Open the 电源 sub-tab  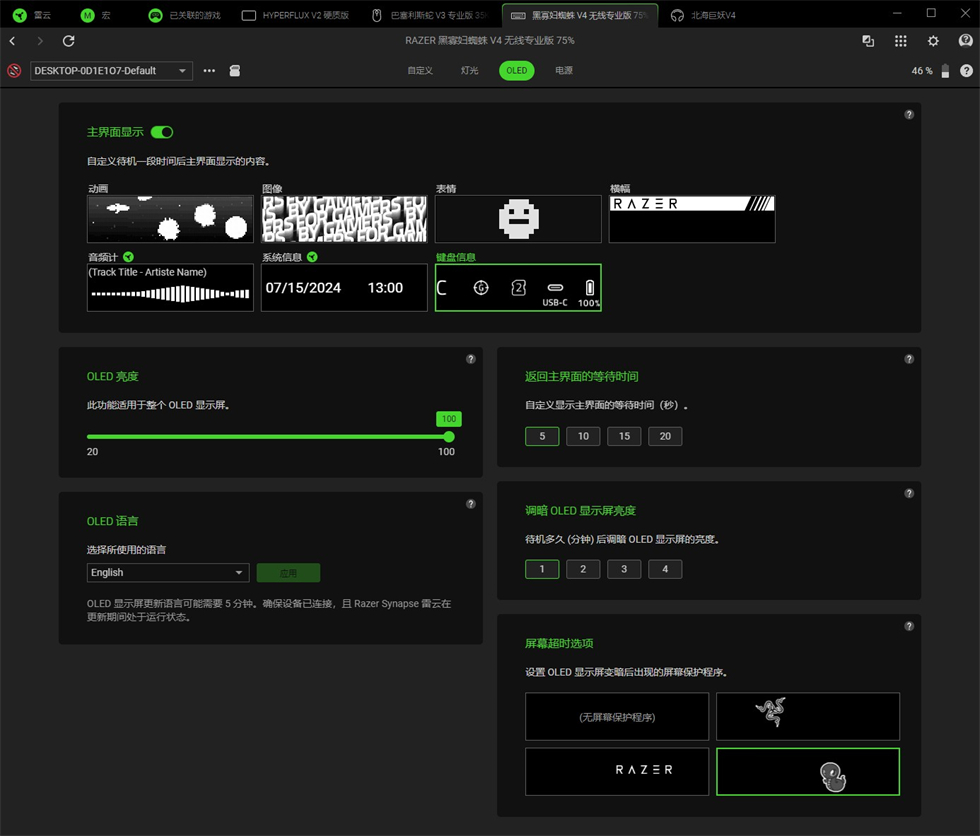(564, 71)
